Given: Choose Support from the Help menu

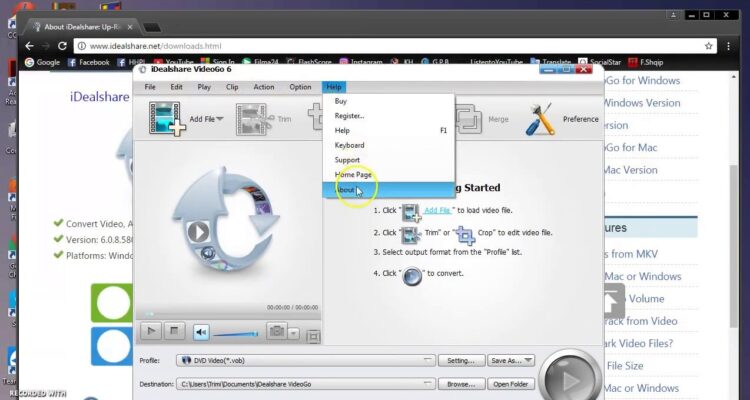Looking at the screenshot, I should [388, 160].
